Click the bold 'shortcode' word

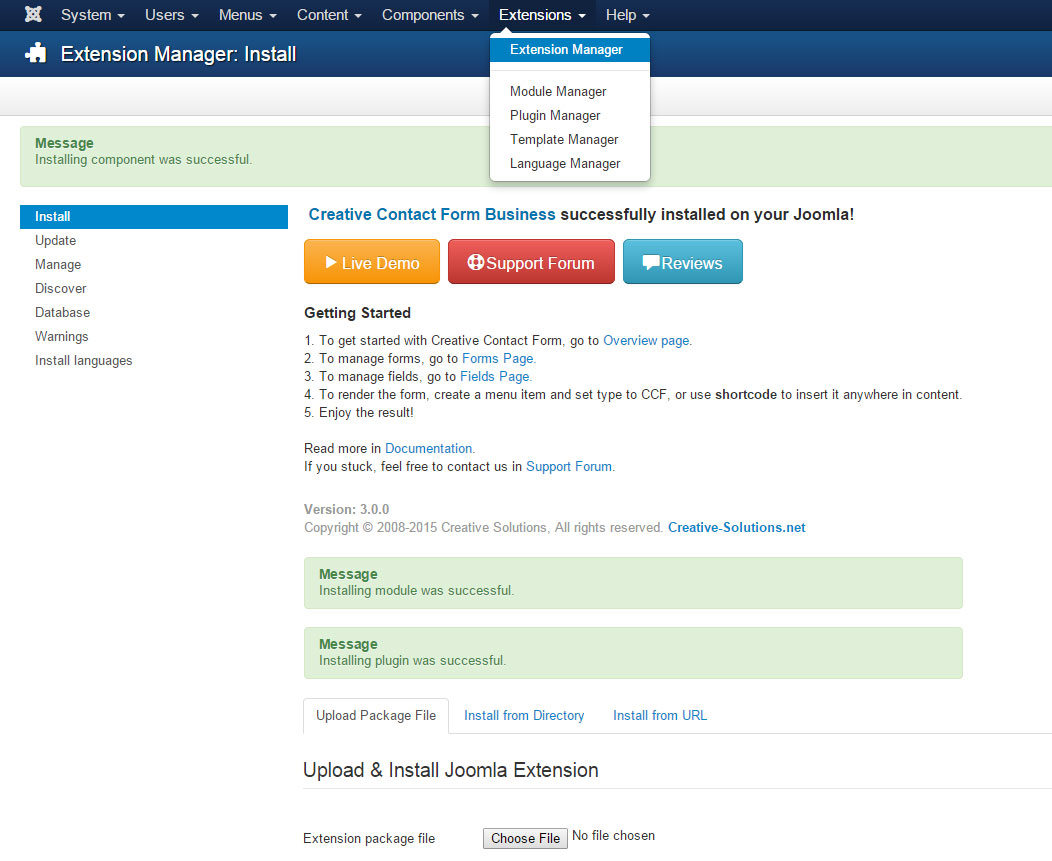click(746, 395)
